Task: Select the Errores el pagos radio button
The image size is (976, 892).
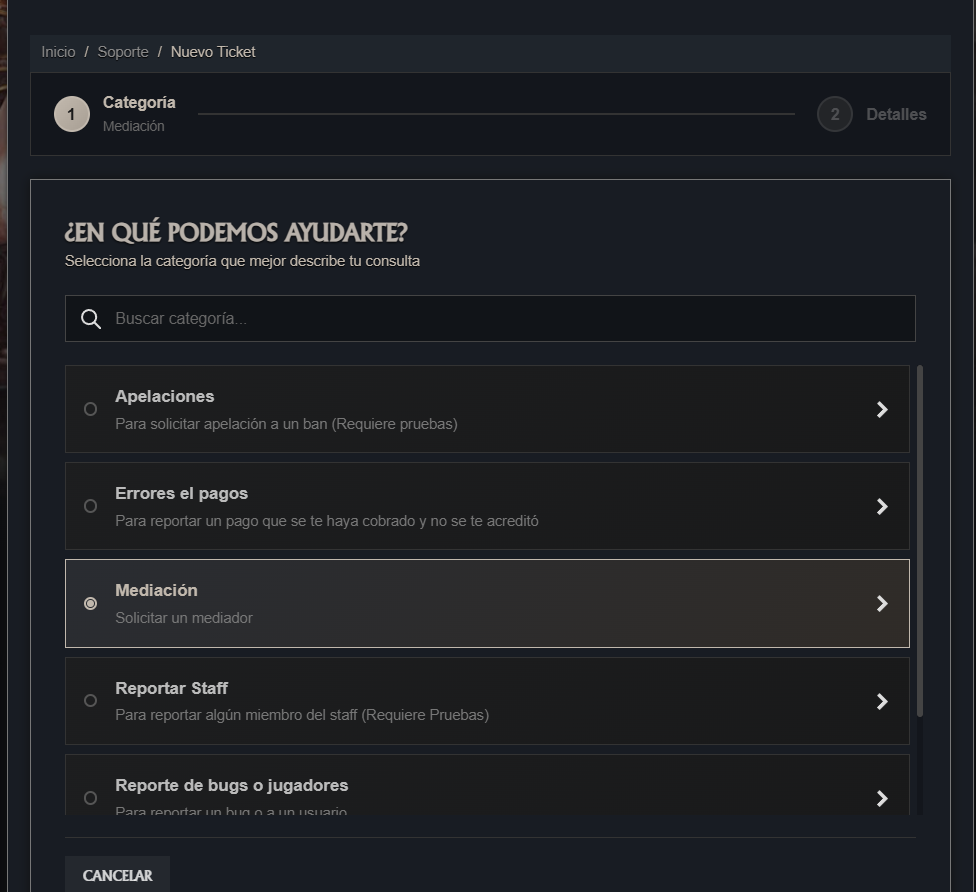Action: (90, 506)
